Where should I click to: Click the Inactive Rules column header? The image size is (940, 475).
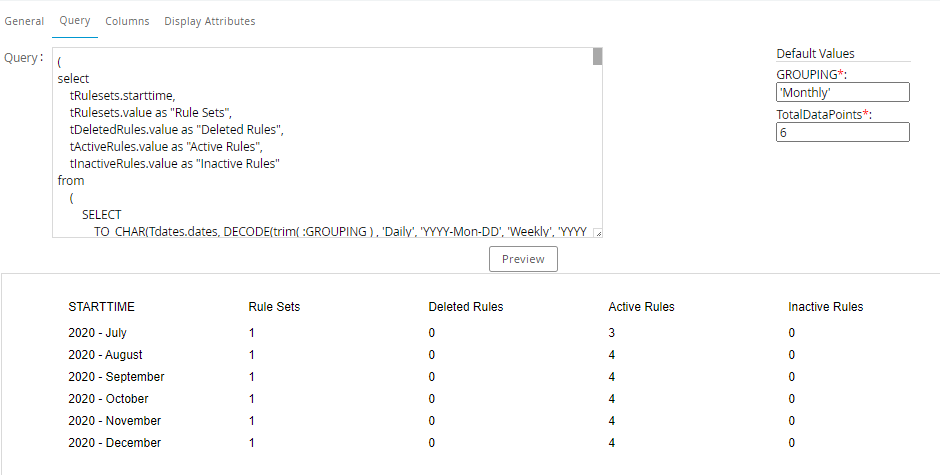pos(825,307)
